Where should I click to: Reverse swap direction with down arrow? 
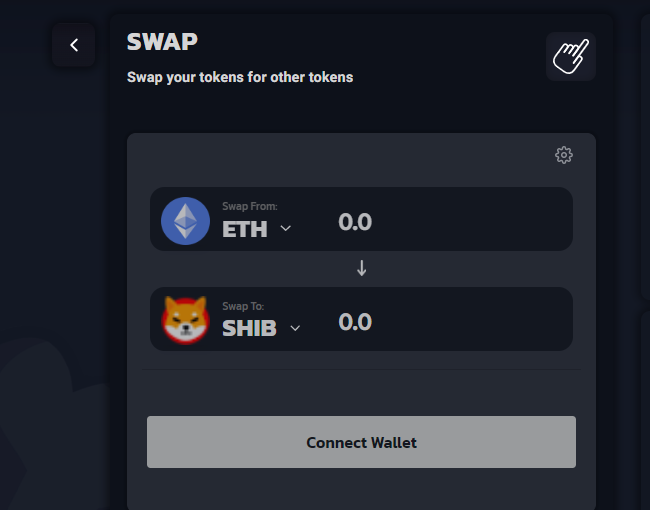point(361,268)
